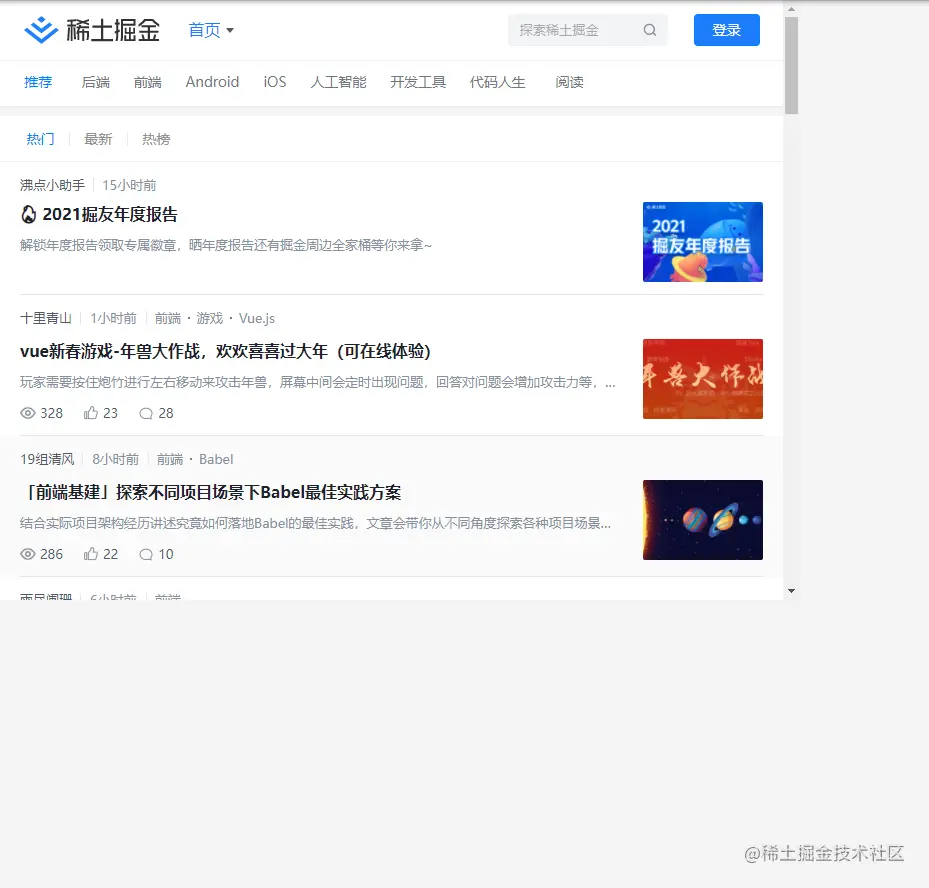Open the 阅读 category
This screenshot has height=888, width=929.
569,82
